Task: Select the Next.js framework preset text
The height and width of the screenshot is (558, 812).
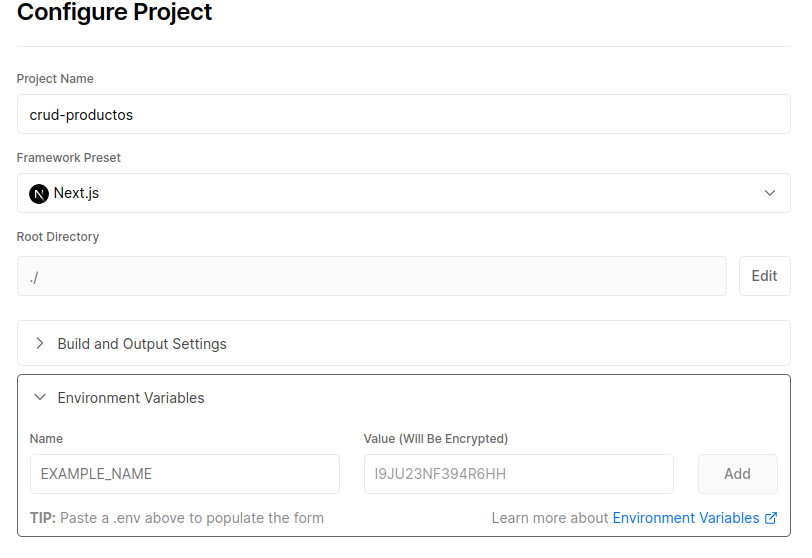Action: [76, 193]
